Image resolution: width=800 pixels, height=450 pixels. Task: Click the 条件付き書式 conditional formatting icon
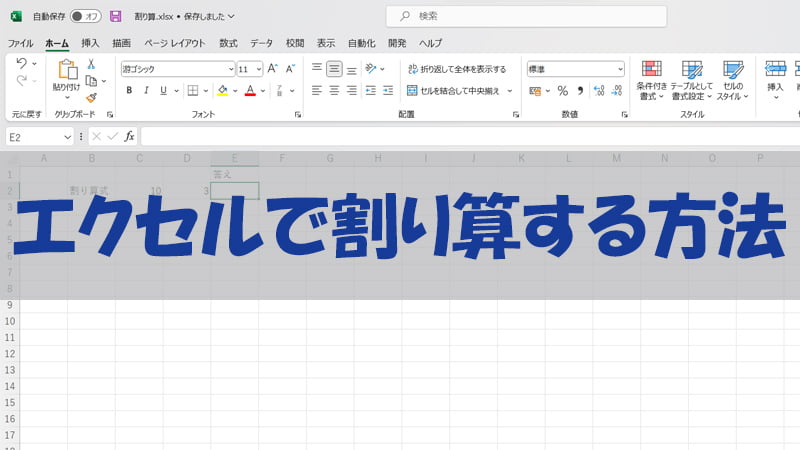[651, 78]
